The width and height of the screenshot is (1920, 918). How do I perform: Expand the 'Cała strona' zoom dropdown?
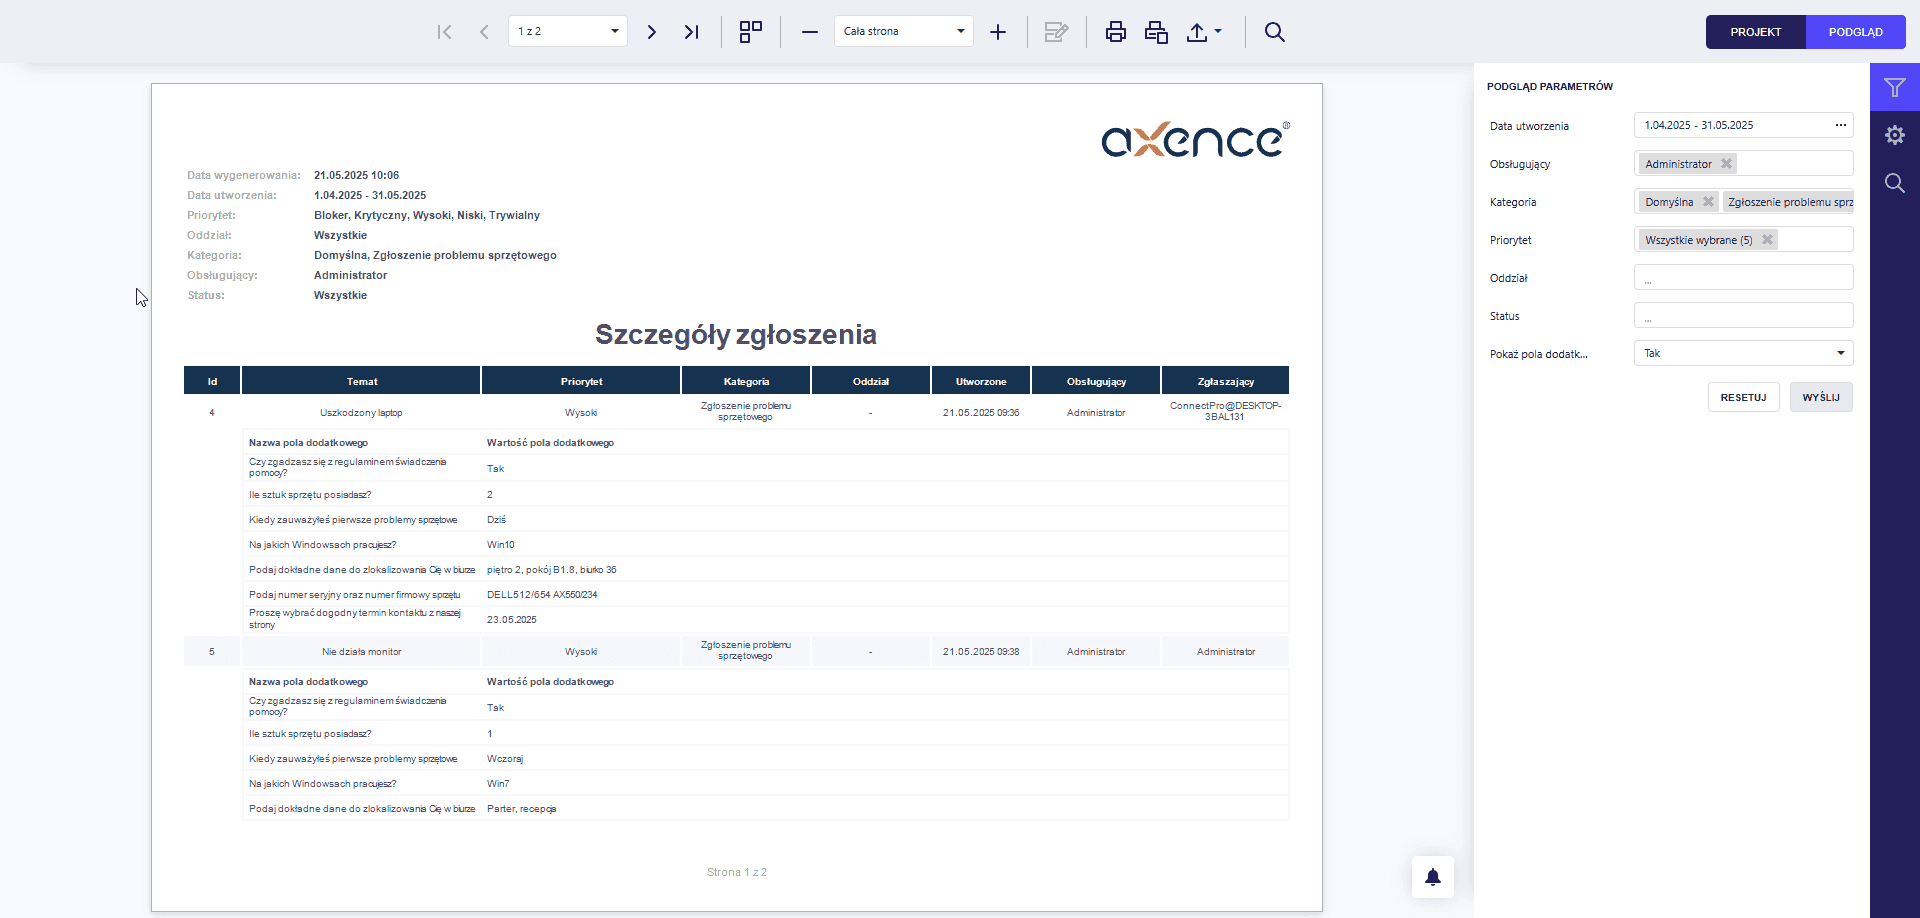tap(903, 31)
